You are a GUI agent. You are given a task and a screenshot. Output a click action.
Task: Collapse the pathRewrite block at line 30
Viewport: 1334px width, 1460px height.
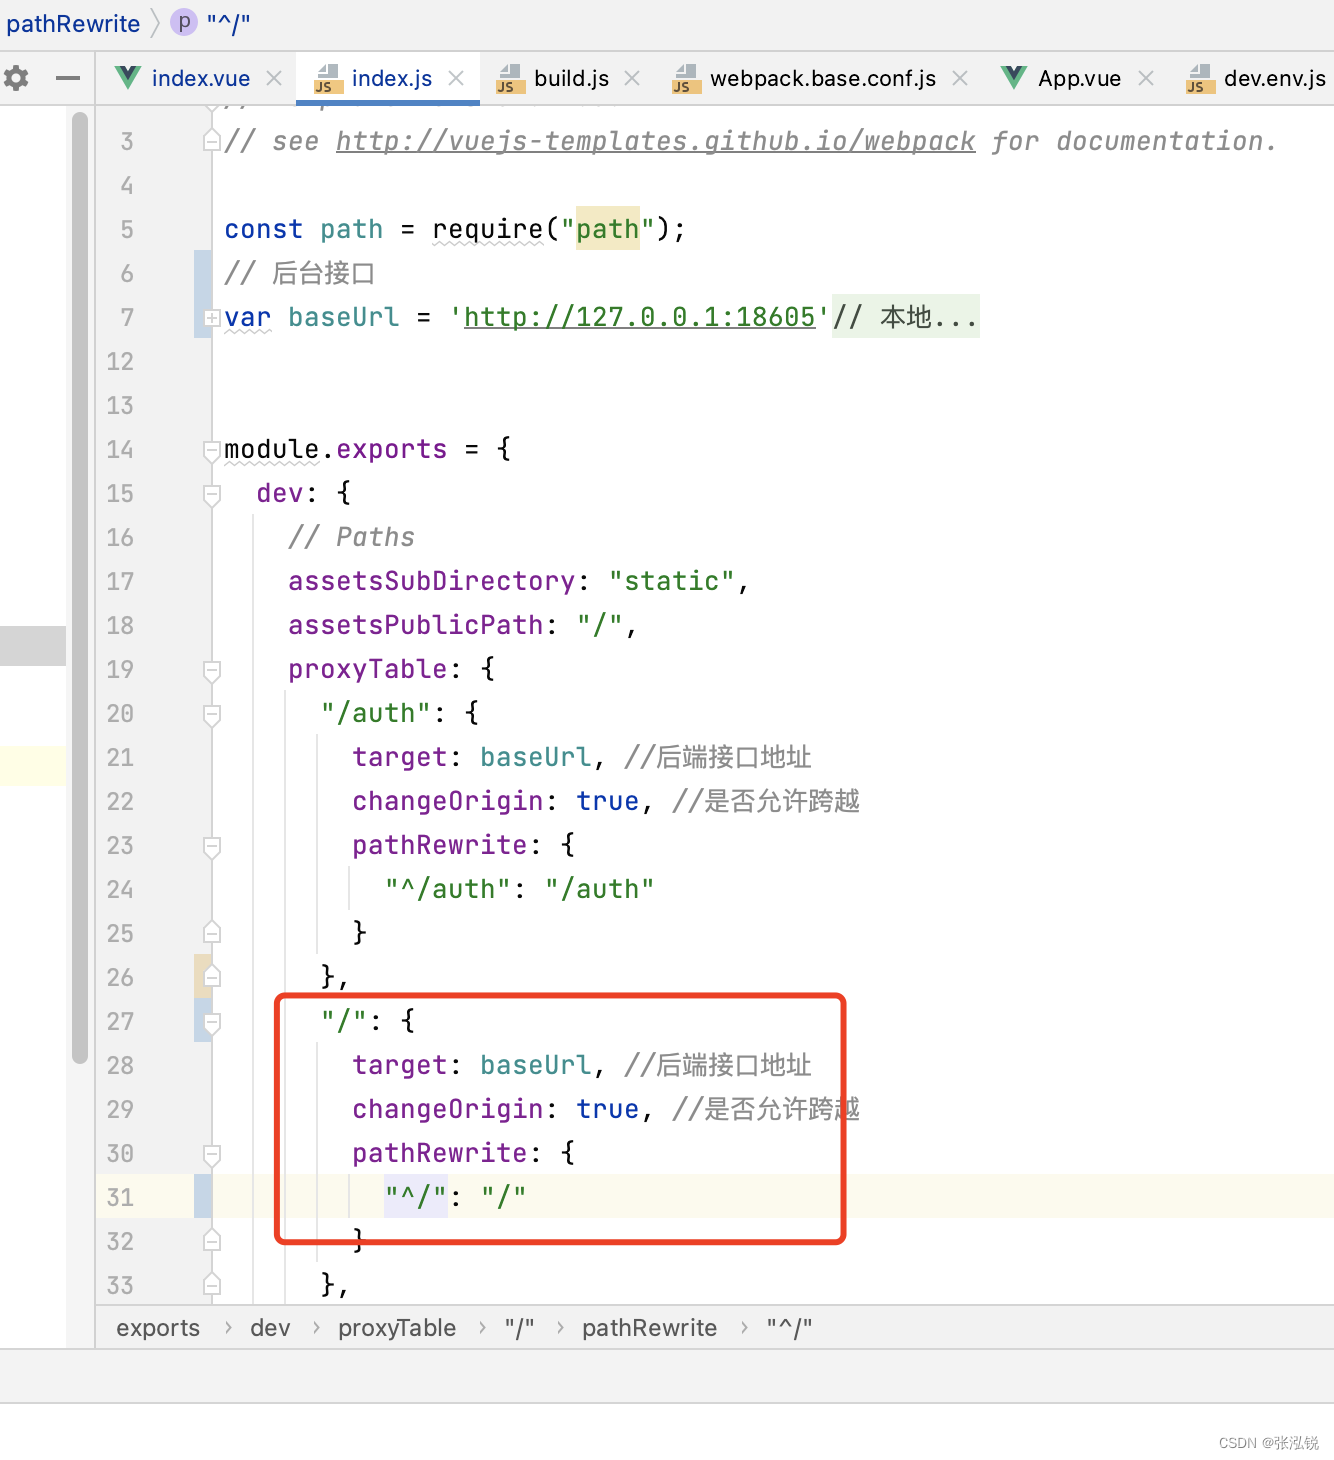(211, 1155)
